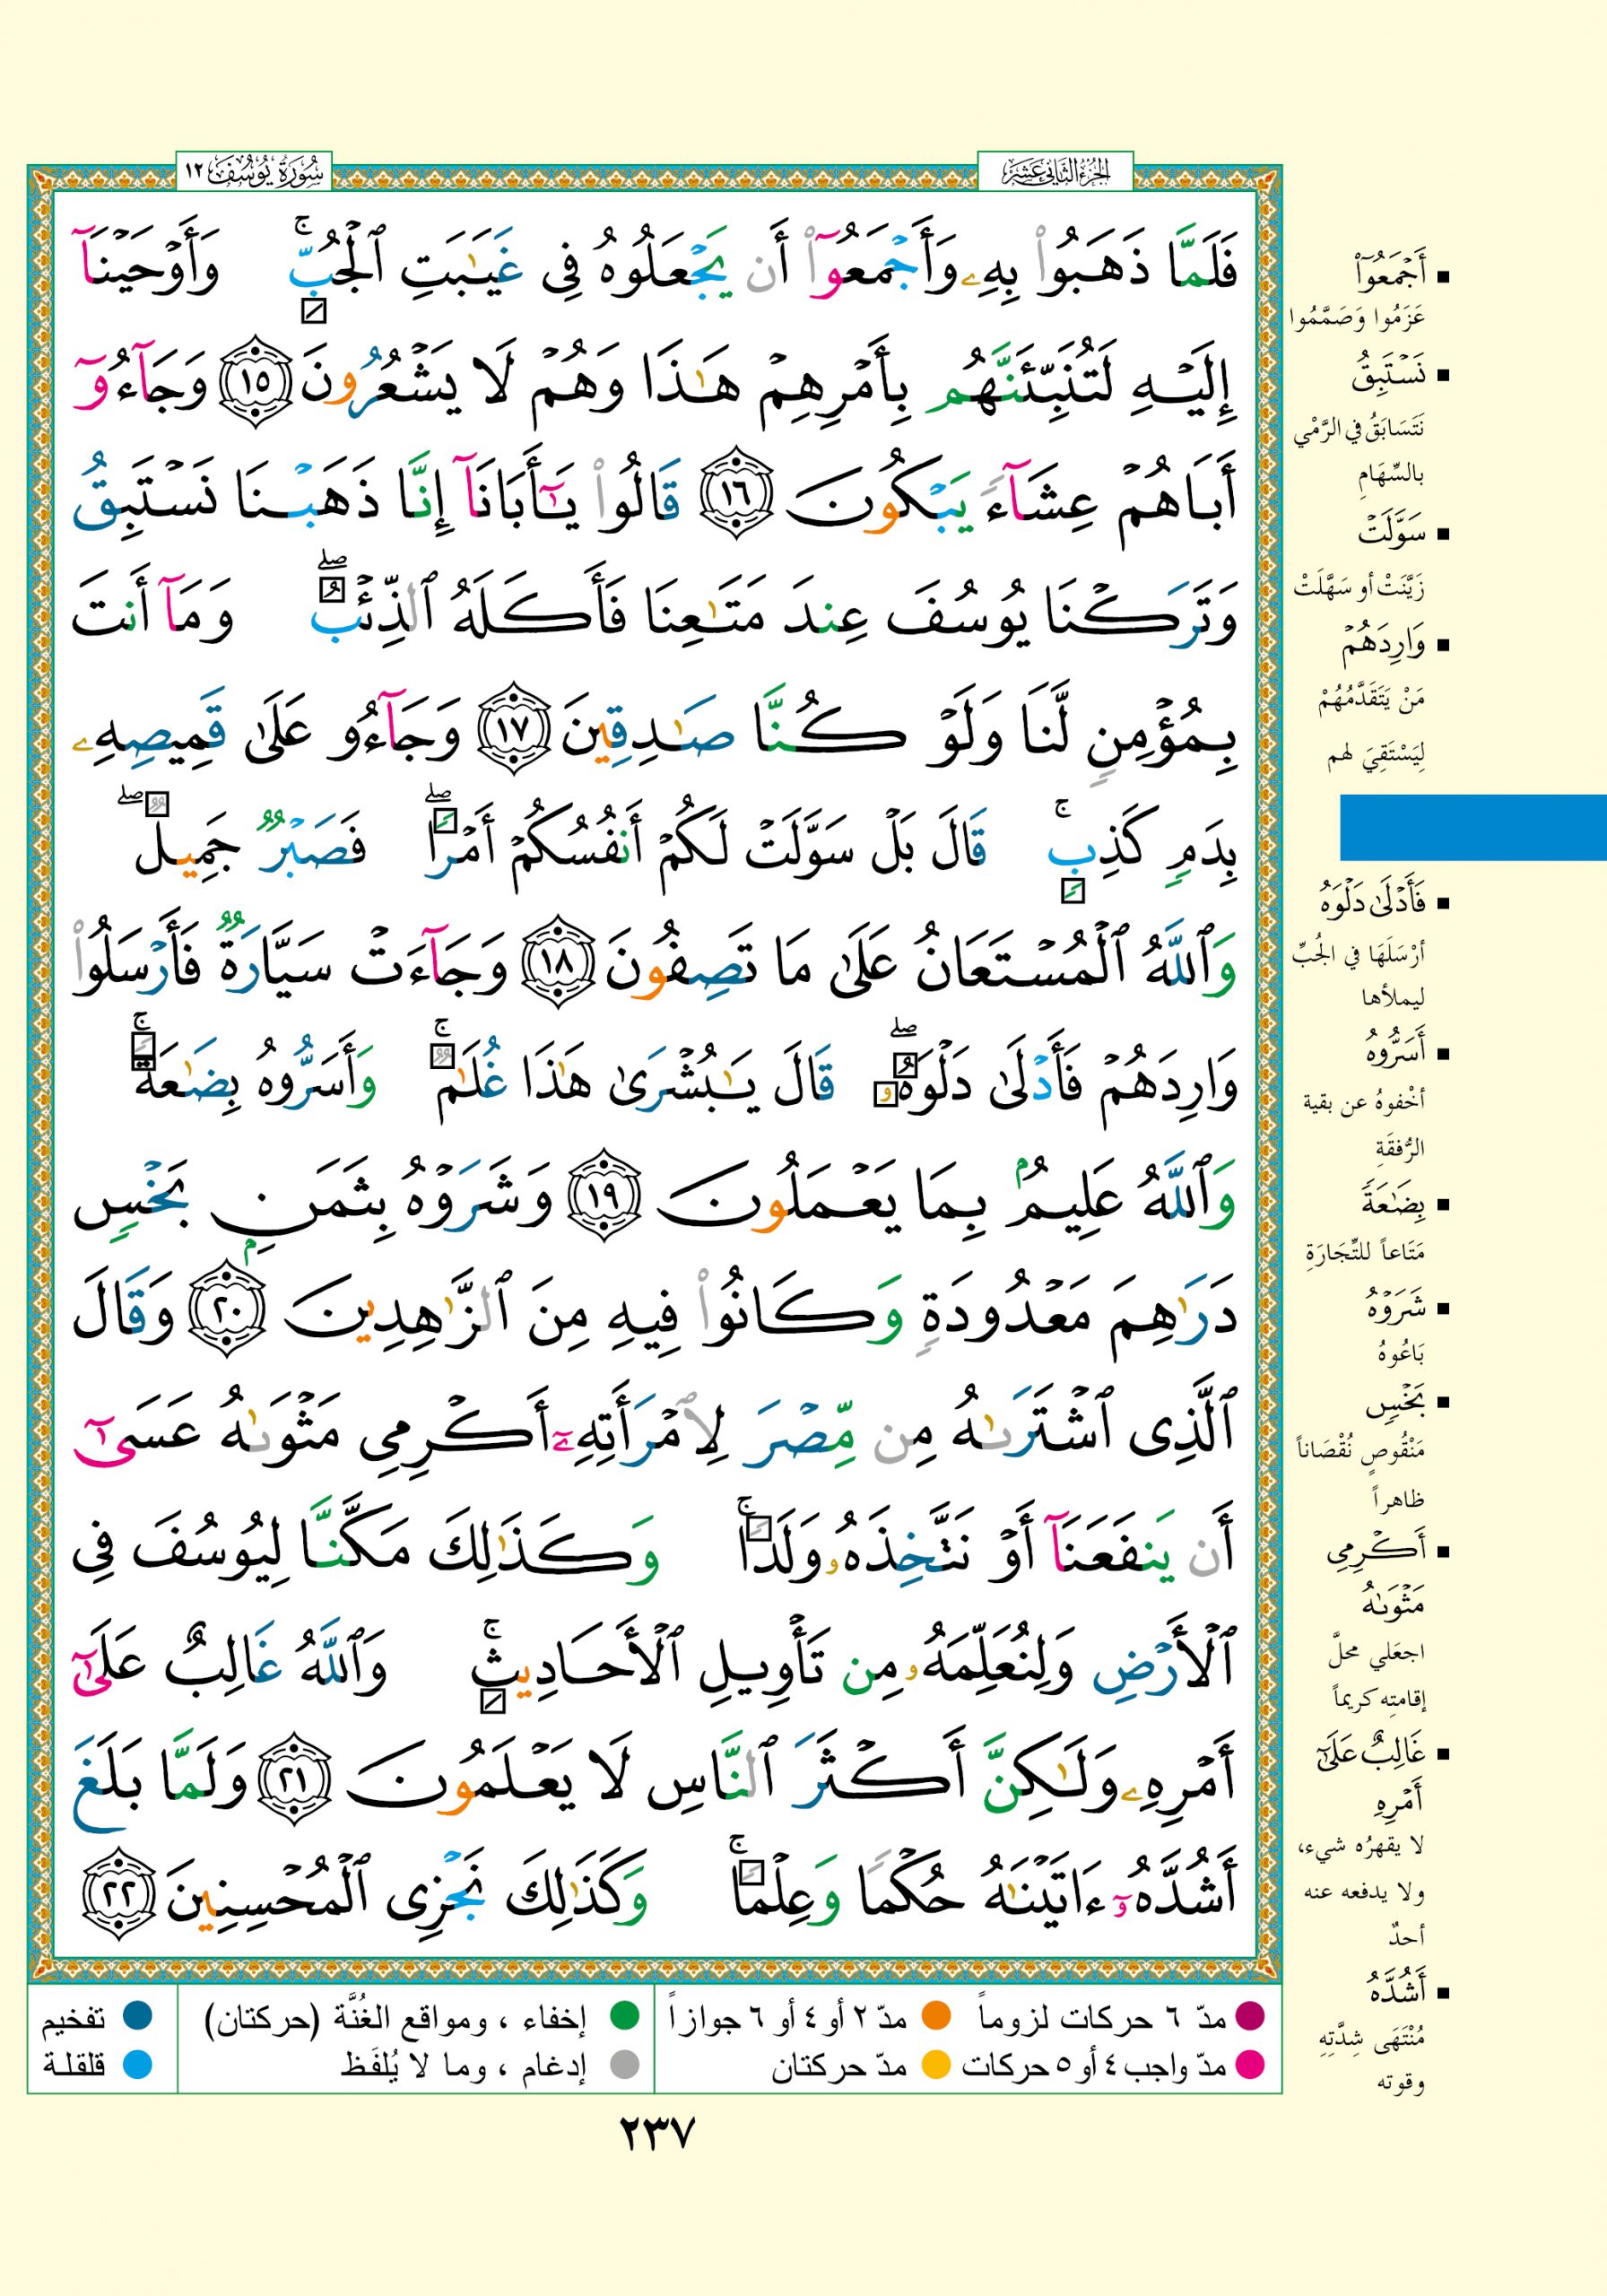Screen dimensions: 1607x2296
Task: Click the green إخفاء legend dot
Action: 624,2017
